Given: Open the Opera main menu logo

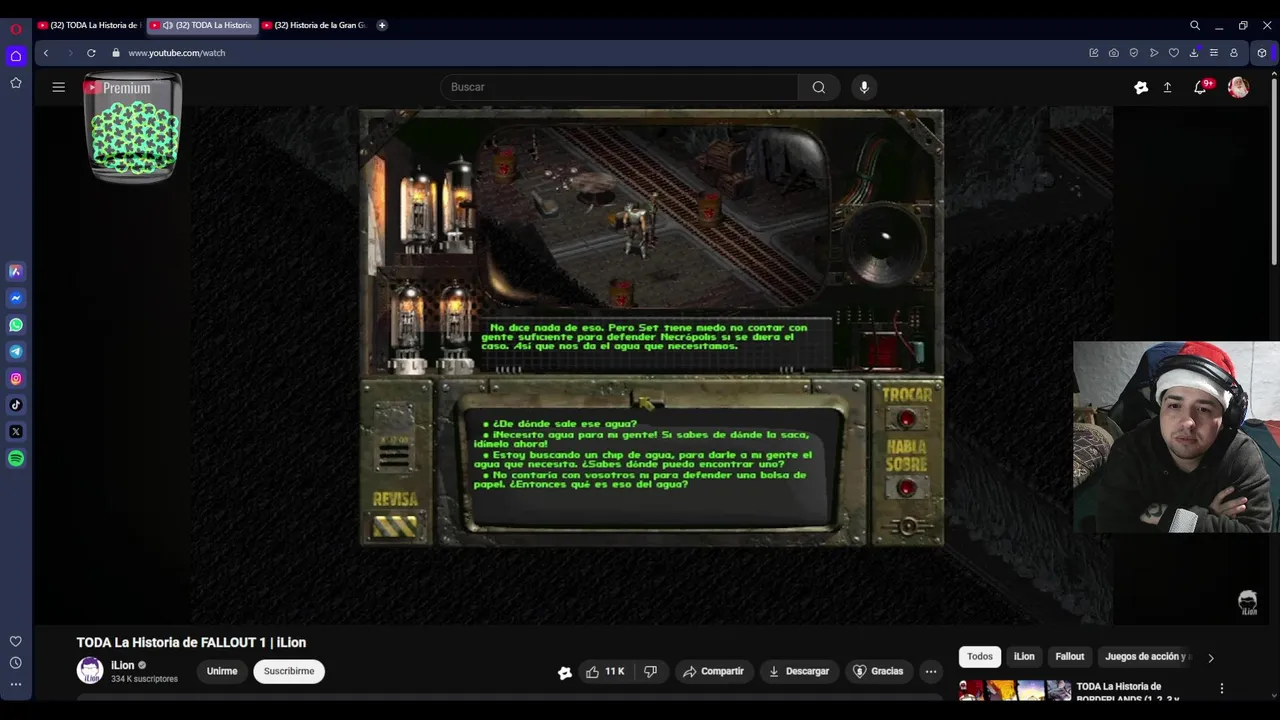Looking at the screenshot, I should (16, 29).
